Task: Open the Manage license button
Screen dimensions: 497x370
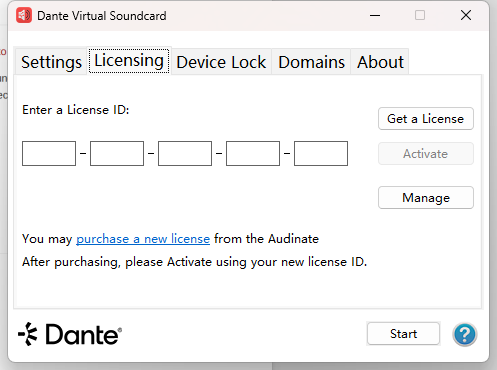Action: click(426, 198)
